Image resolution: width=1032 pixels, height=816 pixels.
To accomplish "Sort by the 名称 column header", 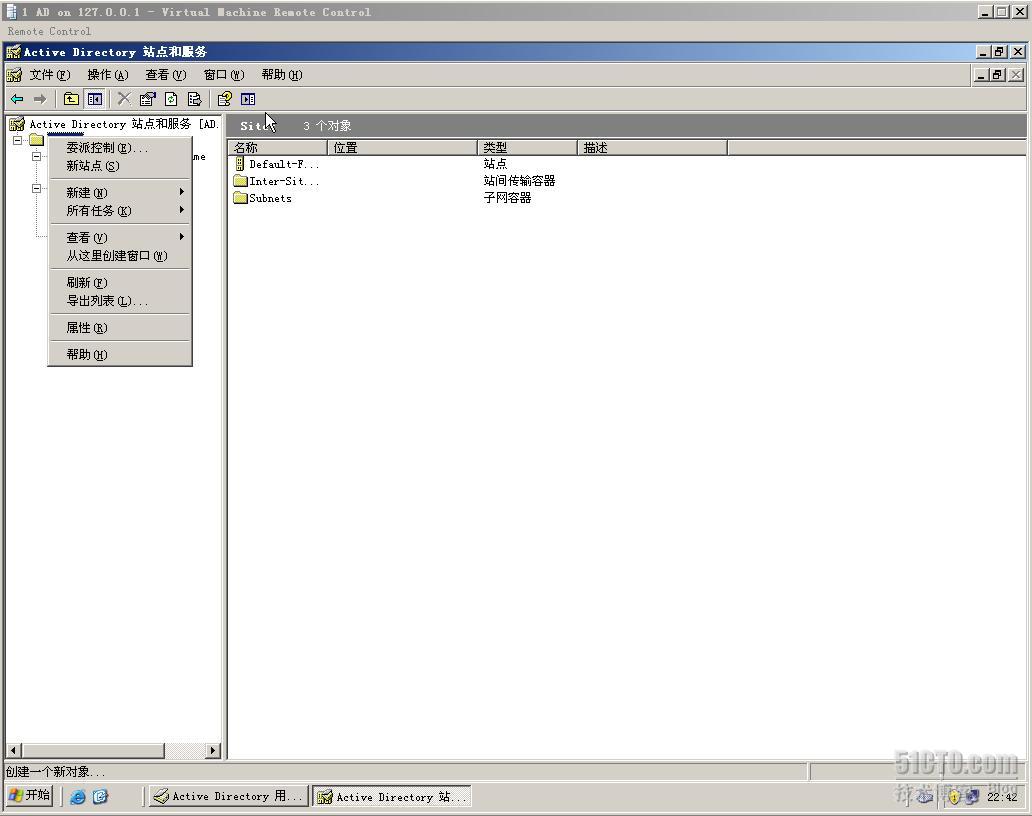I will click(278, 147).
